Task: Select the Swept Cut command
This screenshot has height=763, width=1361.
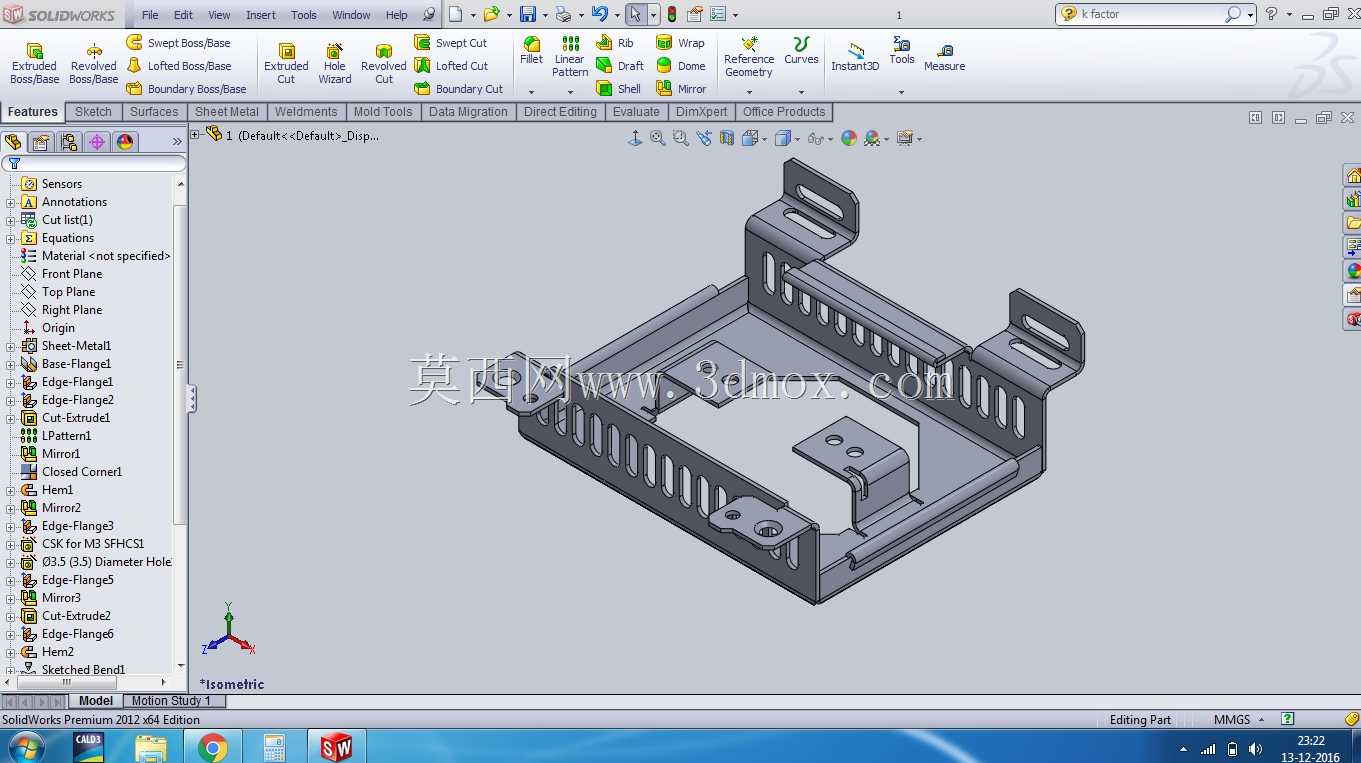Action: 451,43
